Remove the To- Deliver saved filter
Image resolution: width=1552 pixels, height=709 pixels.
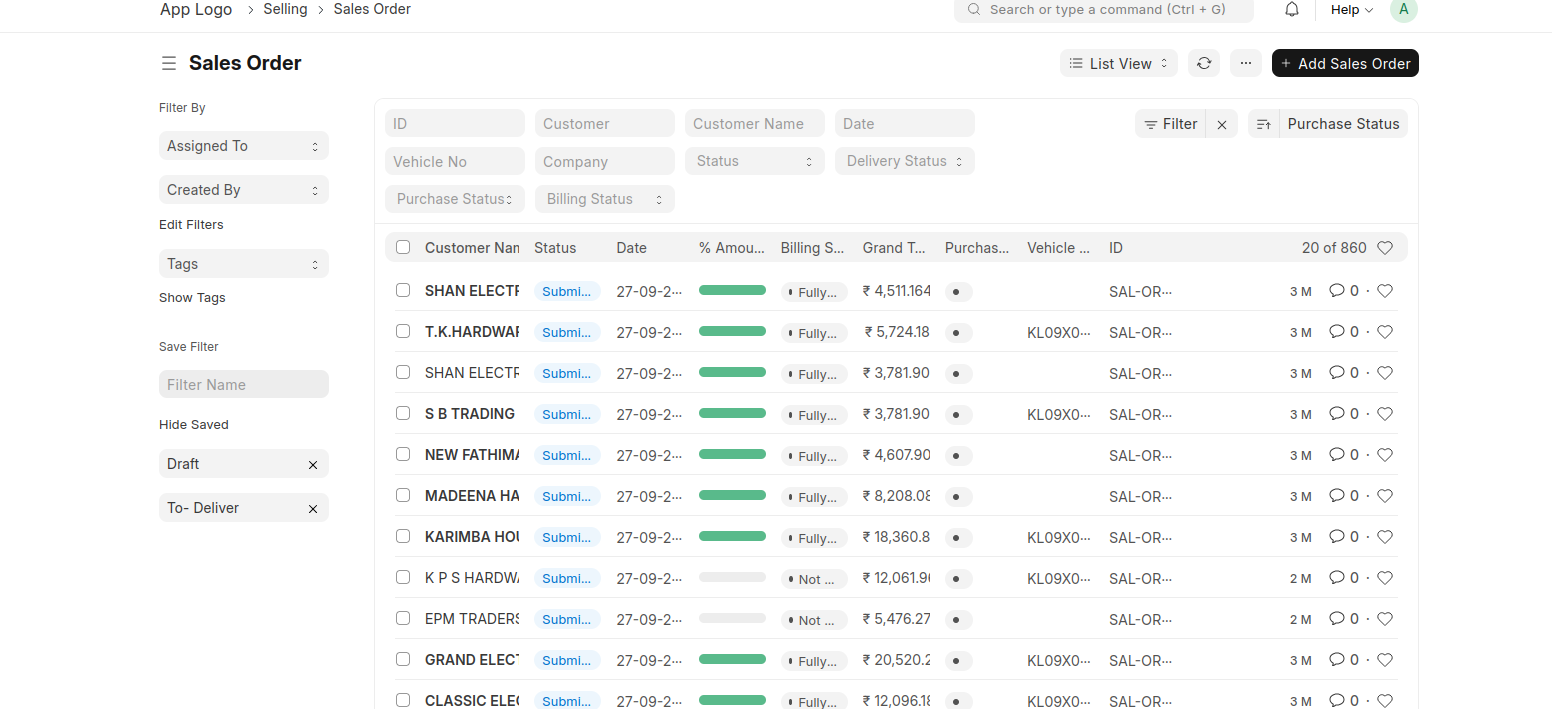pos(313,509)
